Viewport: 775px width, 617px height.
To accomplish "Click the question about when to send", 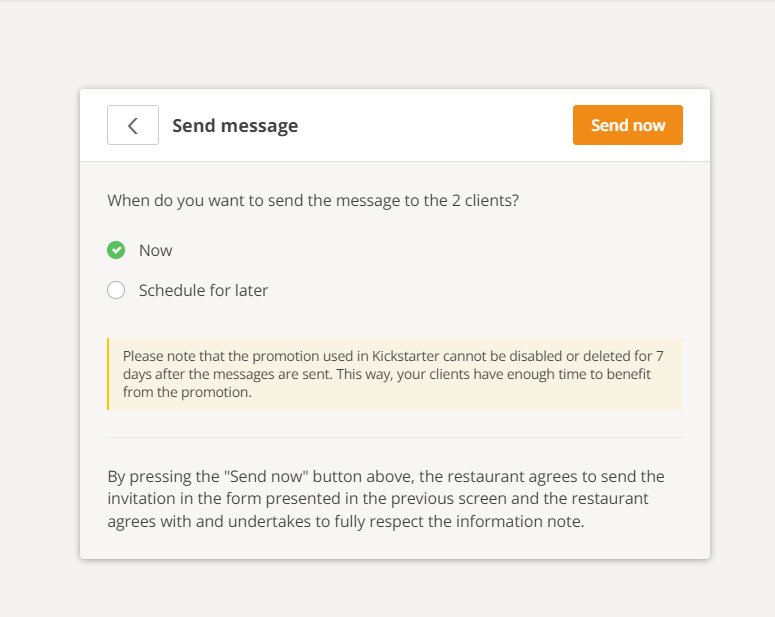I will (313, 200).
